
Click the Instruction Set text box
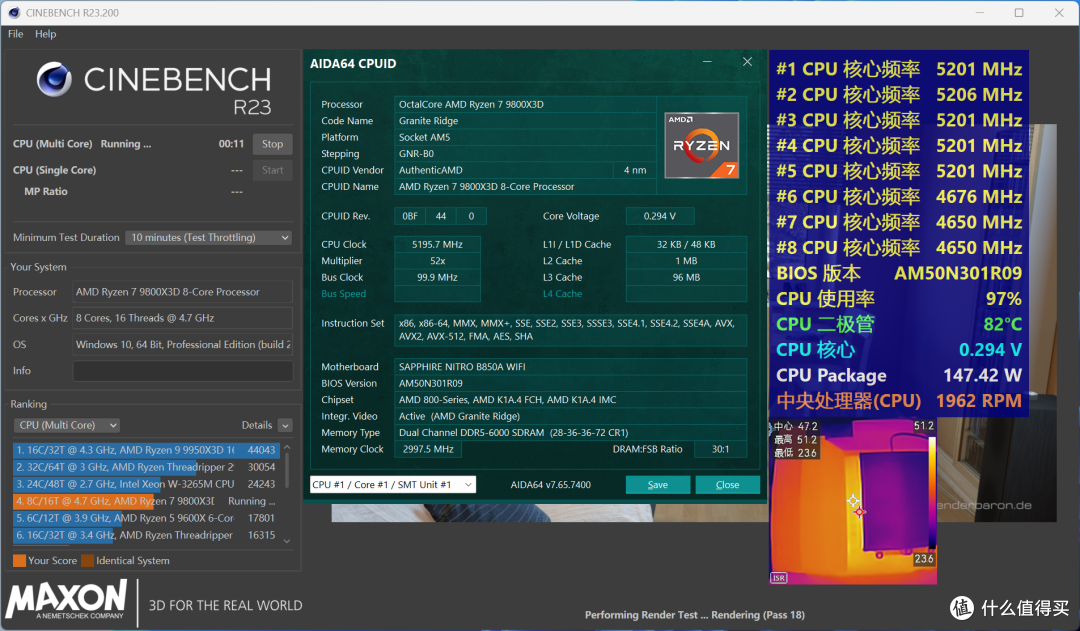(570, 330)
